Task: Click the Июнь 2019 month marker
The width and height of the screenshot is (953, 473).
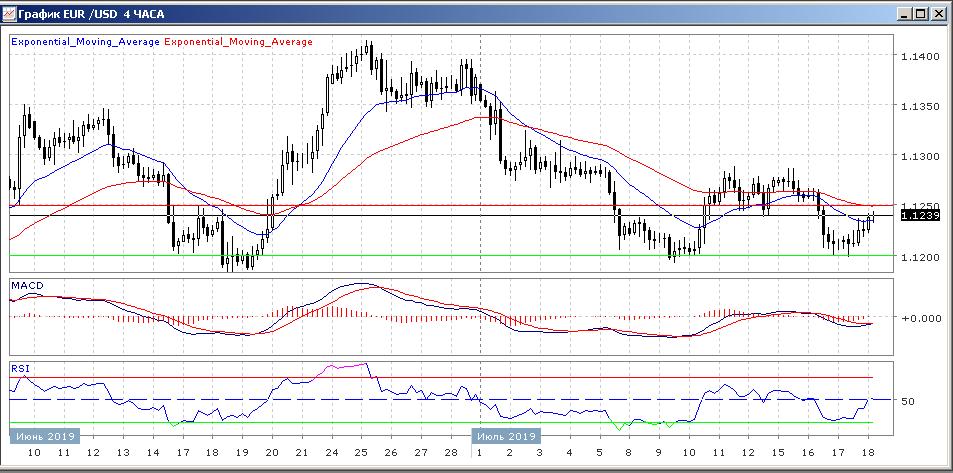Action: tap(44, 436)
